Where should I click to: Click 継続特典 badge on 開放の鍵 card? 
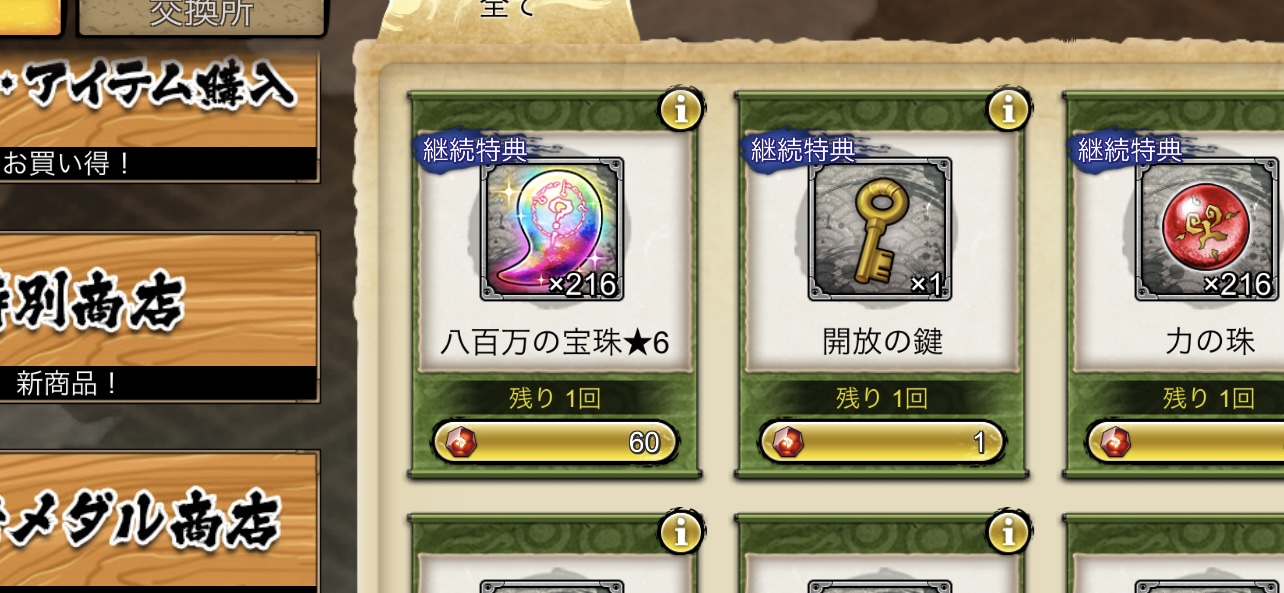pyautogui.click(x=802, y=151)
